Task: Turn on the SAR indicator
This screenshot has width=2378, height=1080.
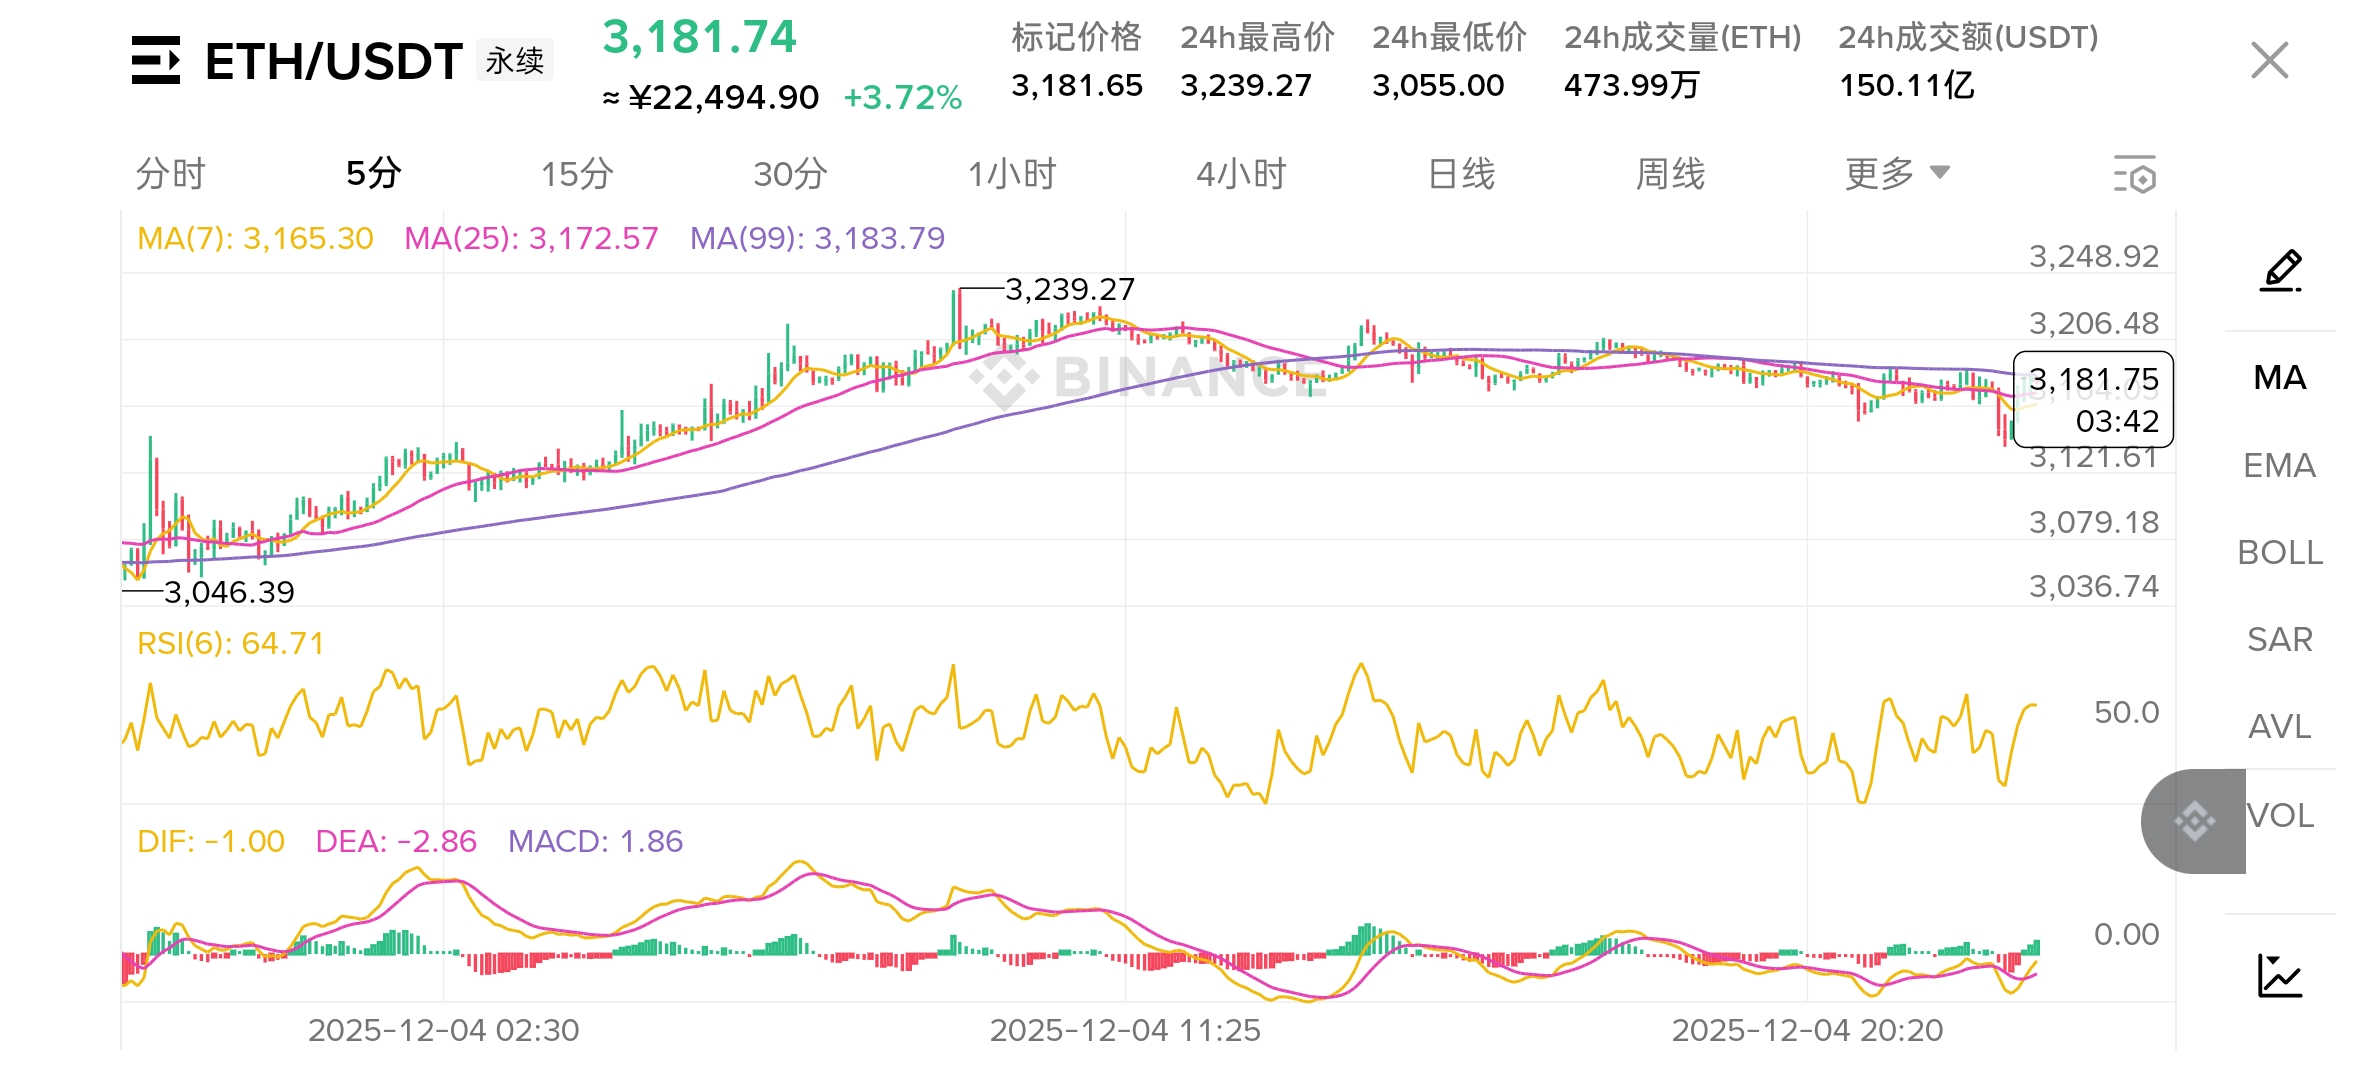Action: pos(2279,639)
